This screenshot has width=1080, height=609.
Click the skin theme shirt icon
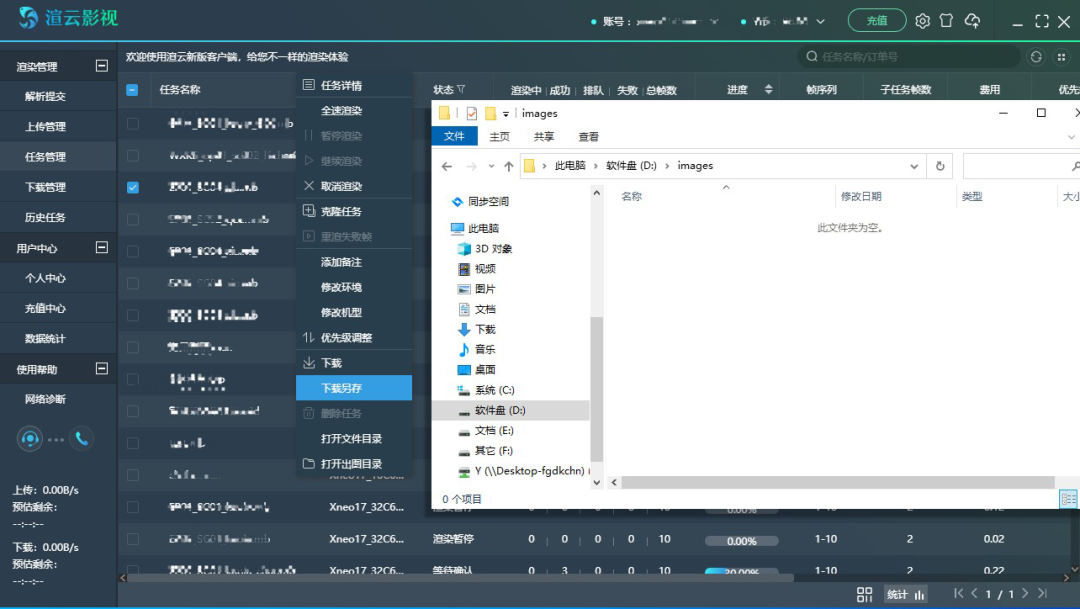coord(946,21)
